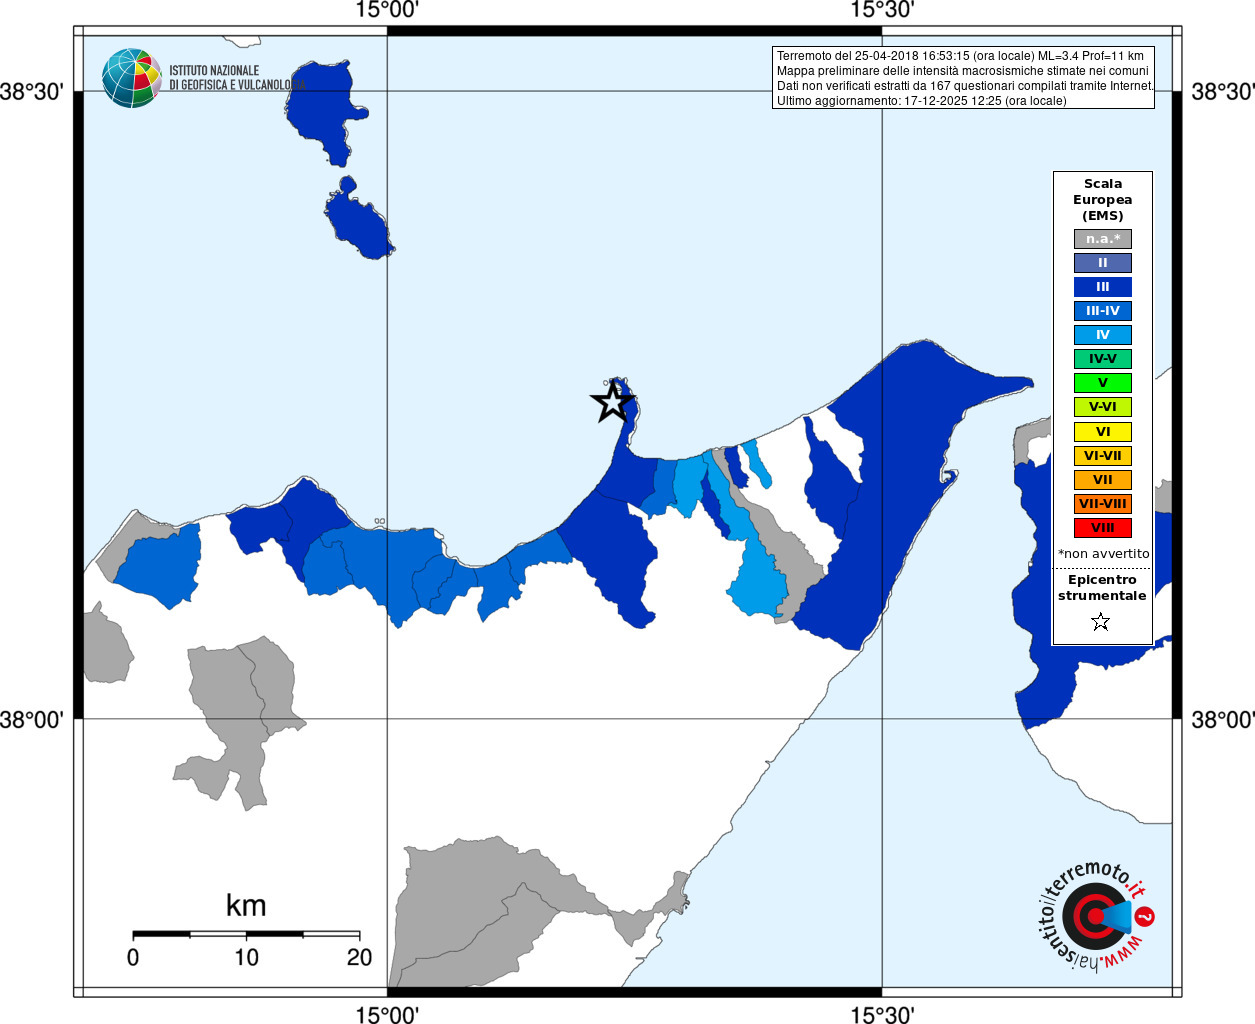1255x1024 pixels.
Task: Select the II intensity legend swatch
Action: coord(1102,263)
